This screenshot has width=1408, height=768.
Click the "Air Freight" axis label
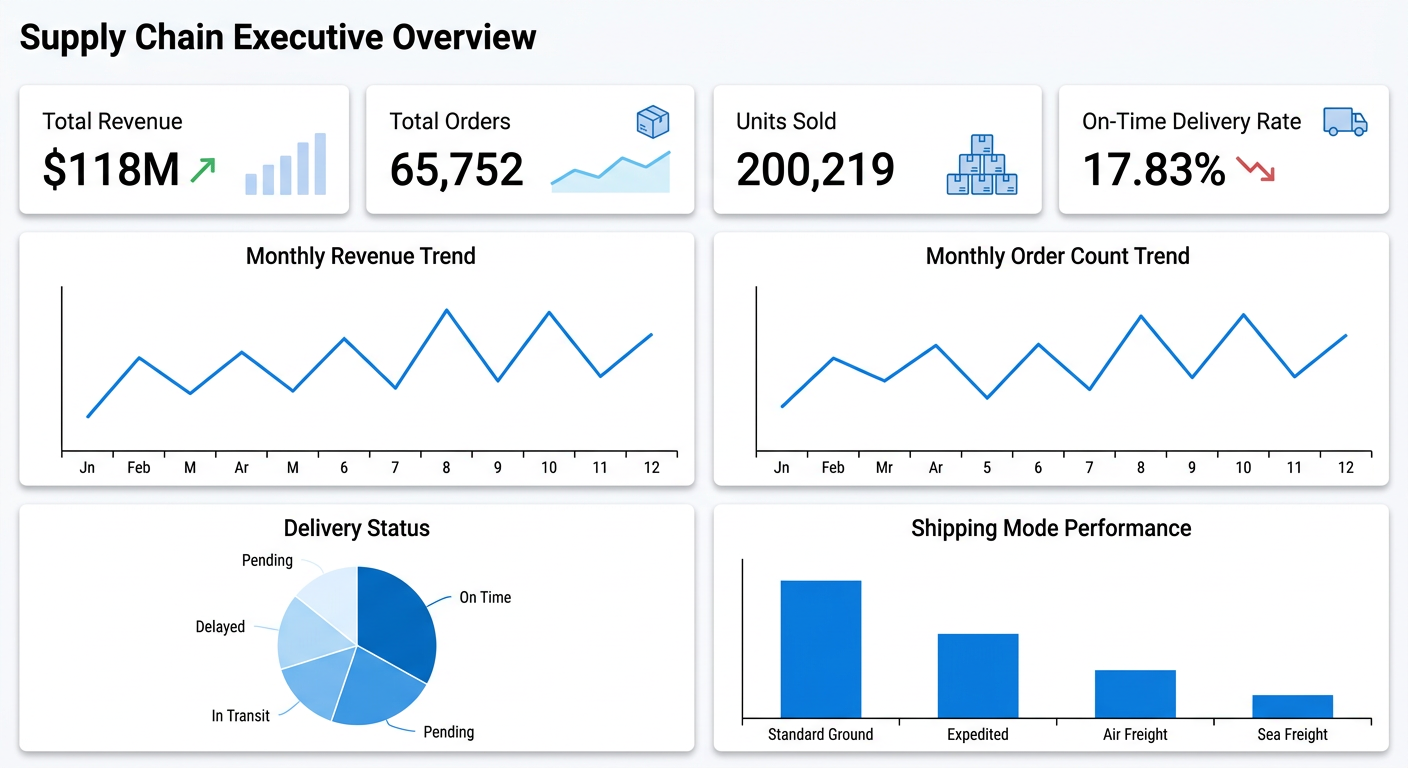coord(1135,734)
